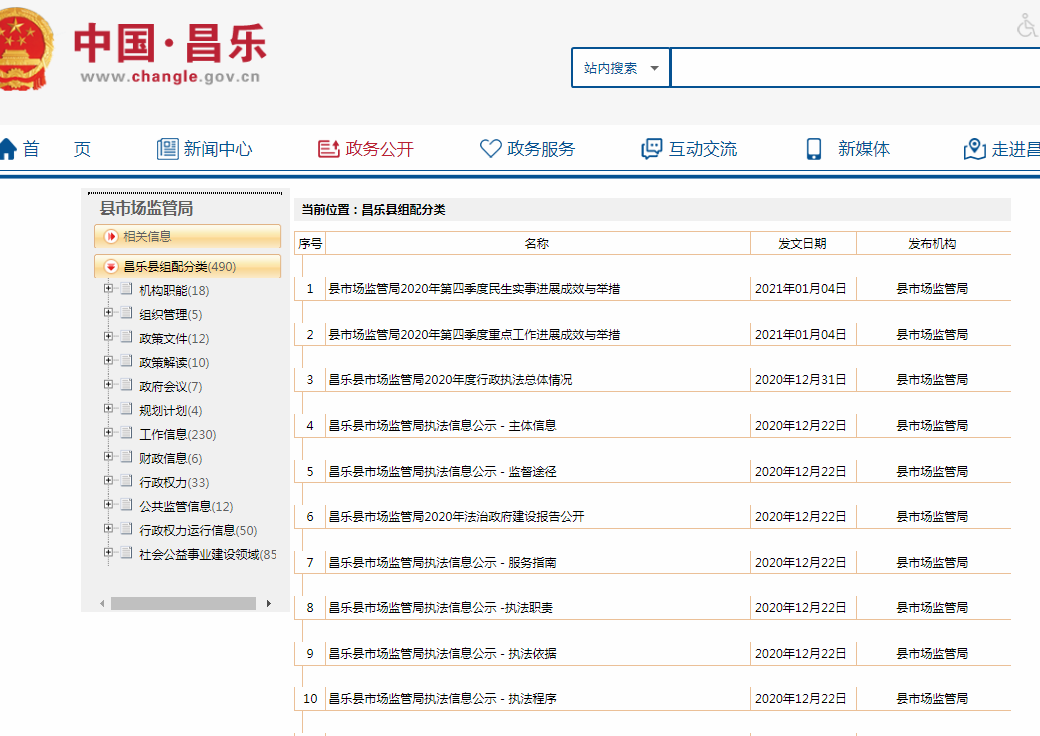The height and width of the screenshot is (736, 1040).
Task: Expand the 行政权力 tree node
Action: tap(108, 482)
